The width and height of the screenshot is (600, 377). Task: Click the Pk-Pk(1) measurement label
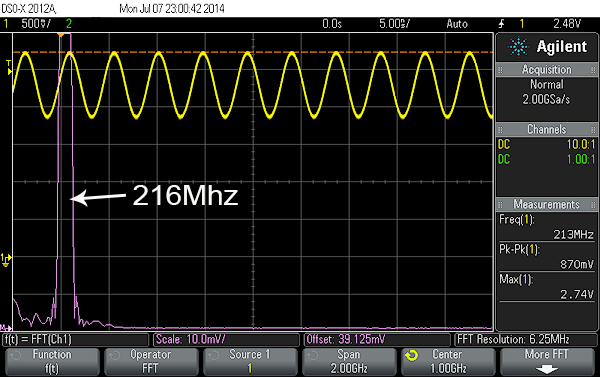[519, 250]
